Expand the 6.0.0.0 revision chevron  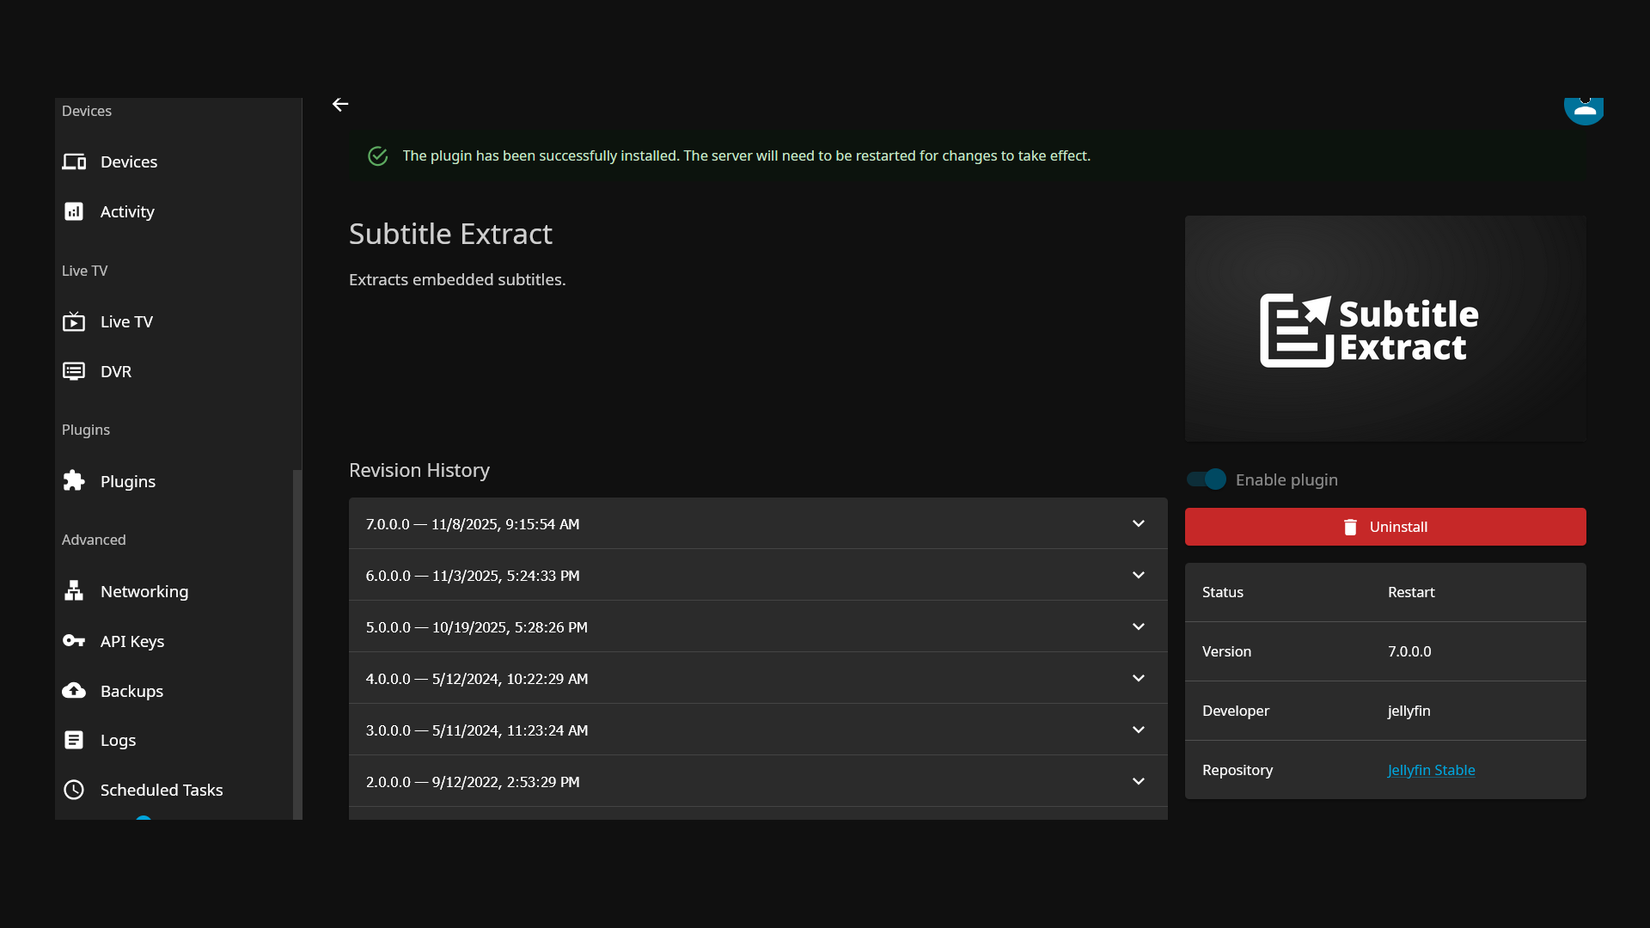click(x=1138, y=575)
